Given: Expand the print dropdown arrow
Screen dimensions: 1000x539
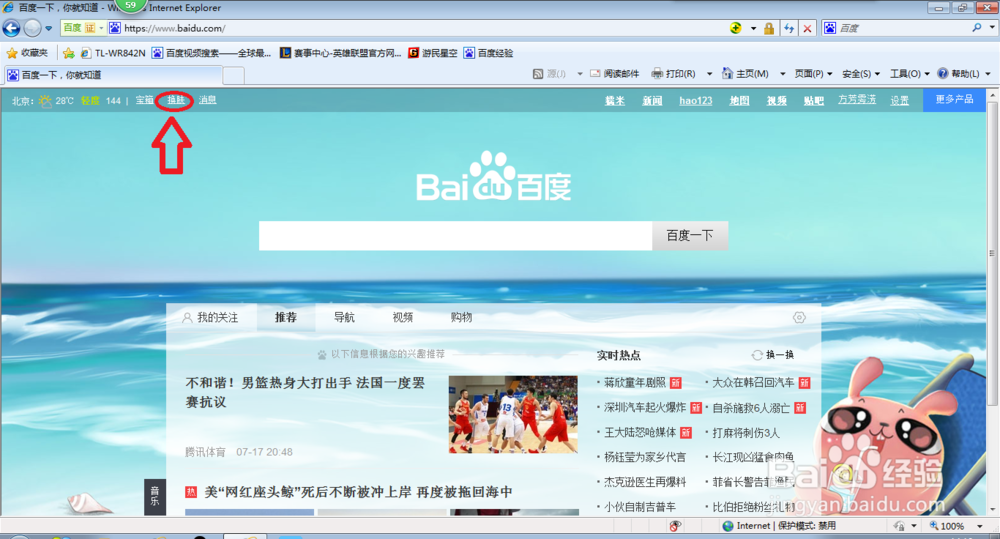Looking at the screenshot, I should [709, 74].
